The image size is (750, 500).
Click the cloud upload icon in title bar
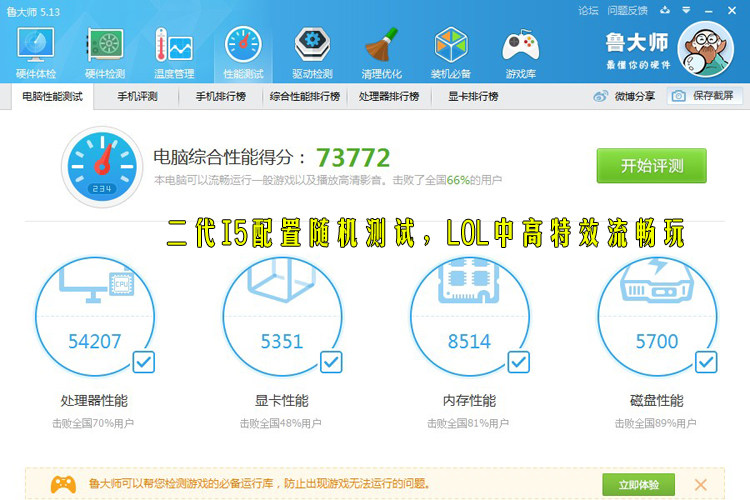[x=665, y=10]
